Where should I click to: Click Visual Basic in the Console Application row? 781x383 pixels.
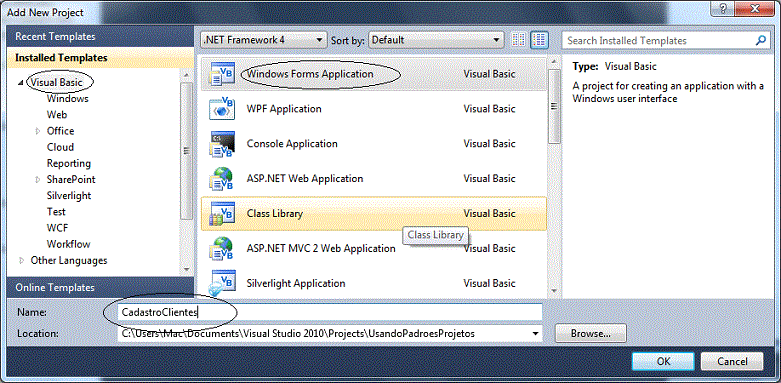click(x=489, y=143)
